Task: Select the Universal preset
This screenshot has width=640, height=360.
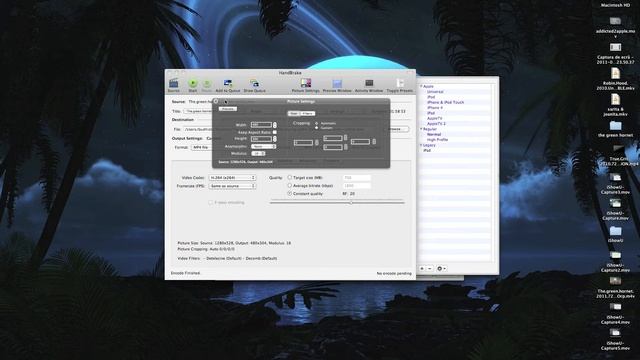Action: click(x=435, y=92)
